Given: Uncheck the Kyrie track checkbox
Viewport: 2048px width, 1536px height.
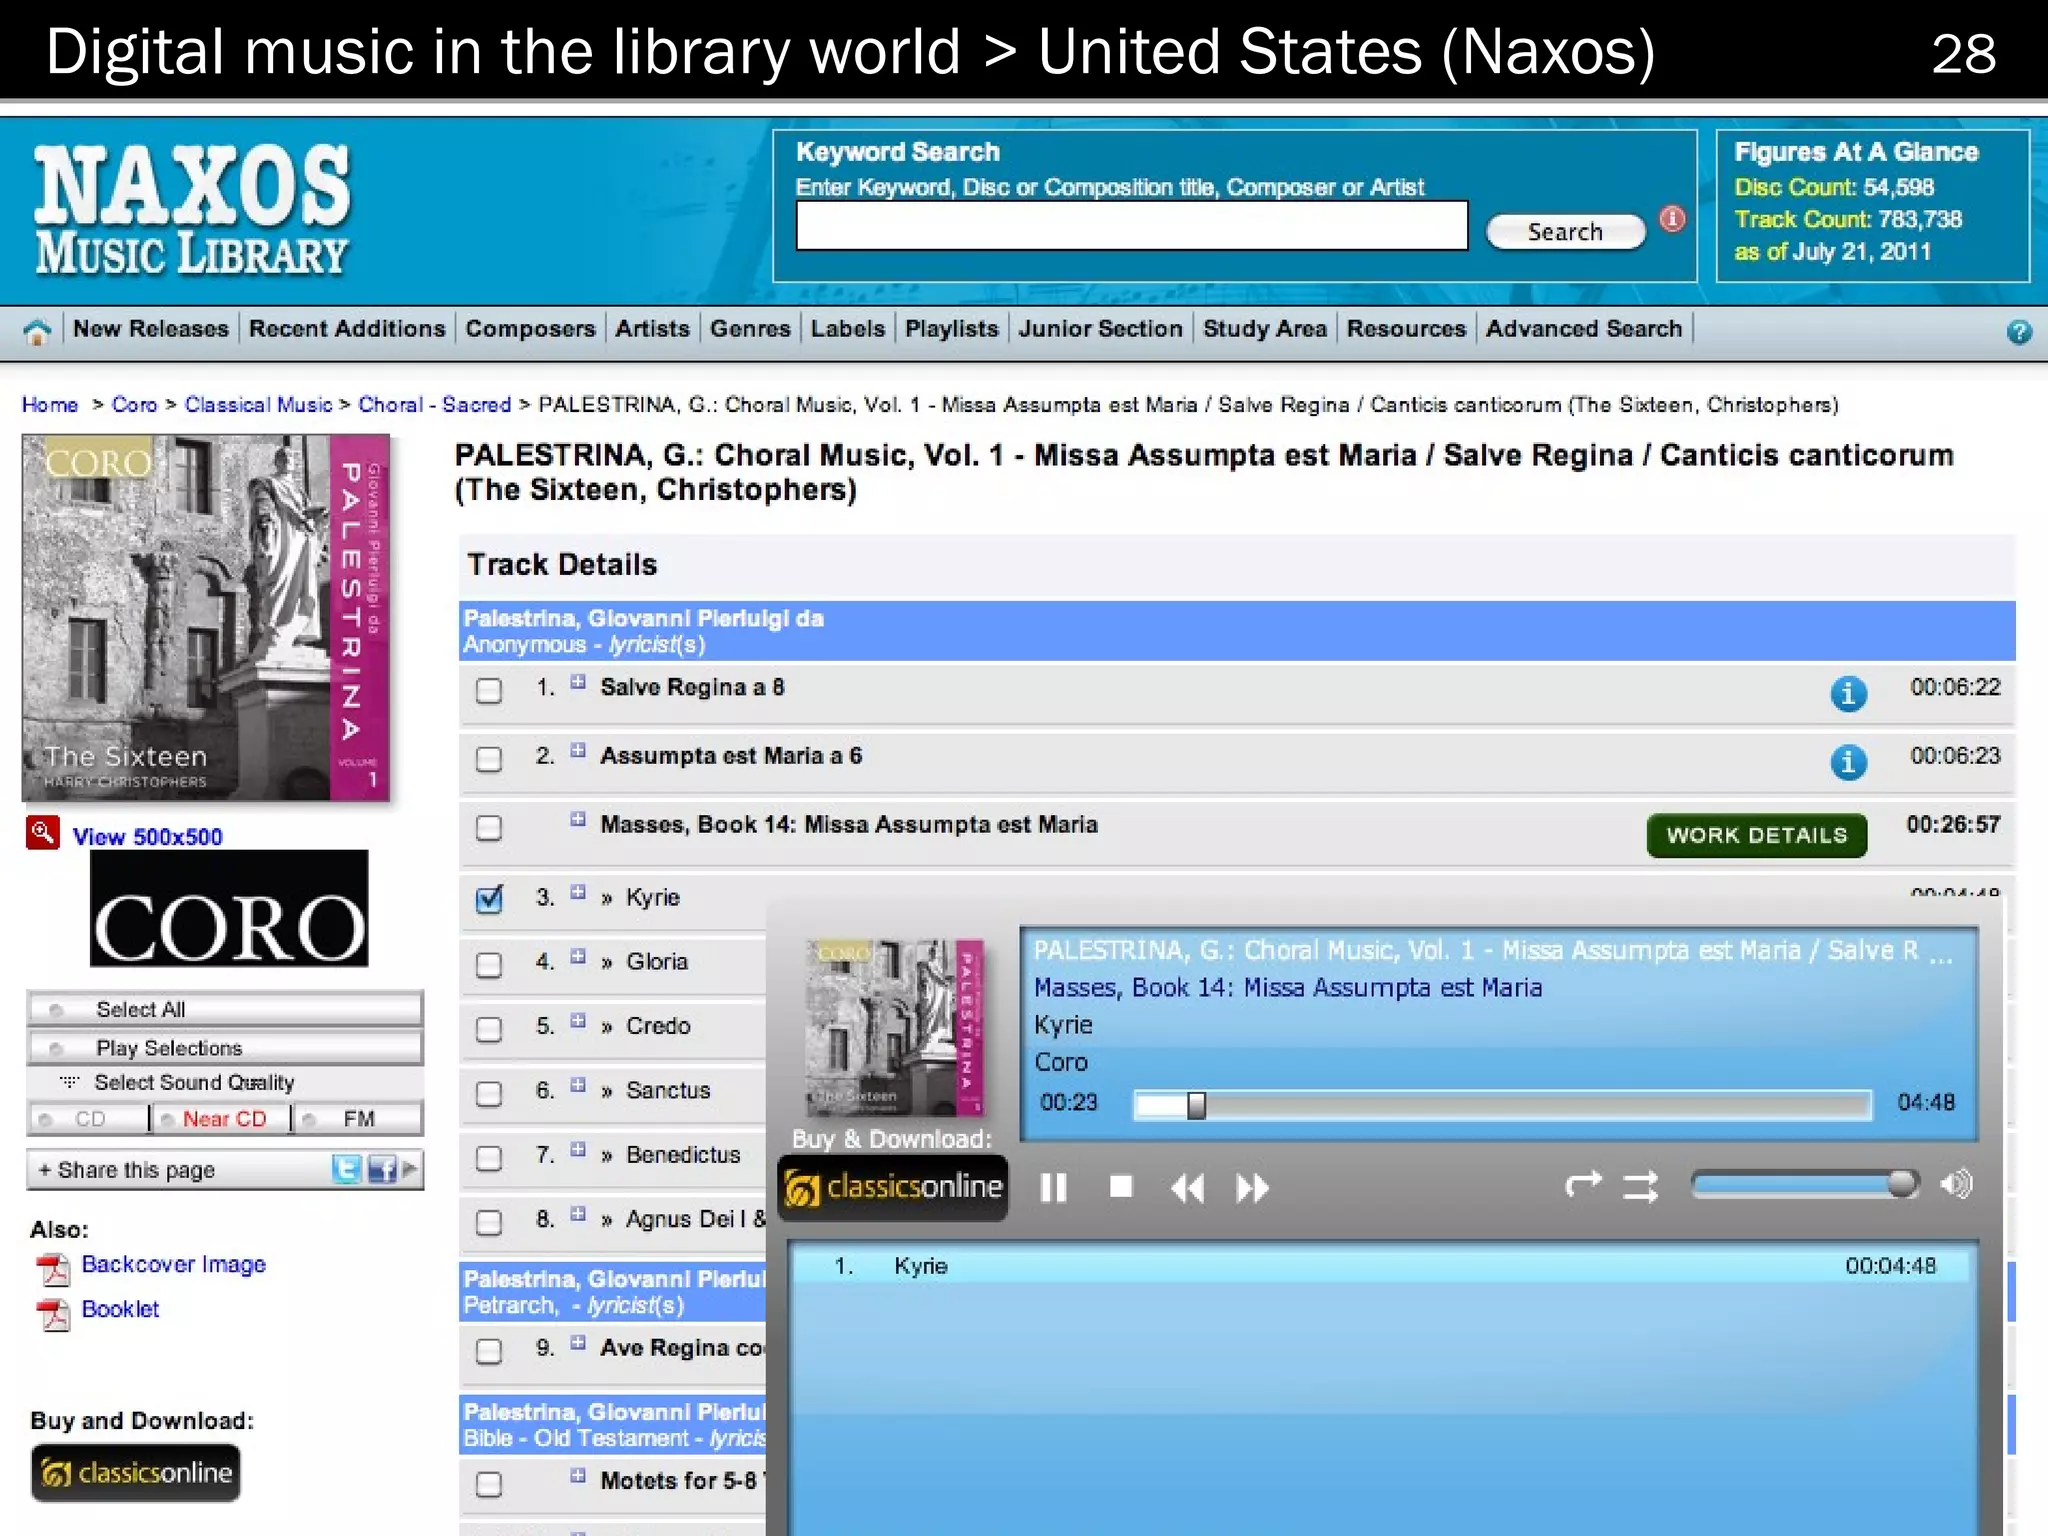Looking at the screenshot, I should click(489, 899).
